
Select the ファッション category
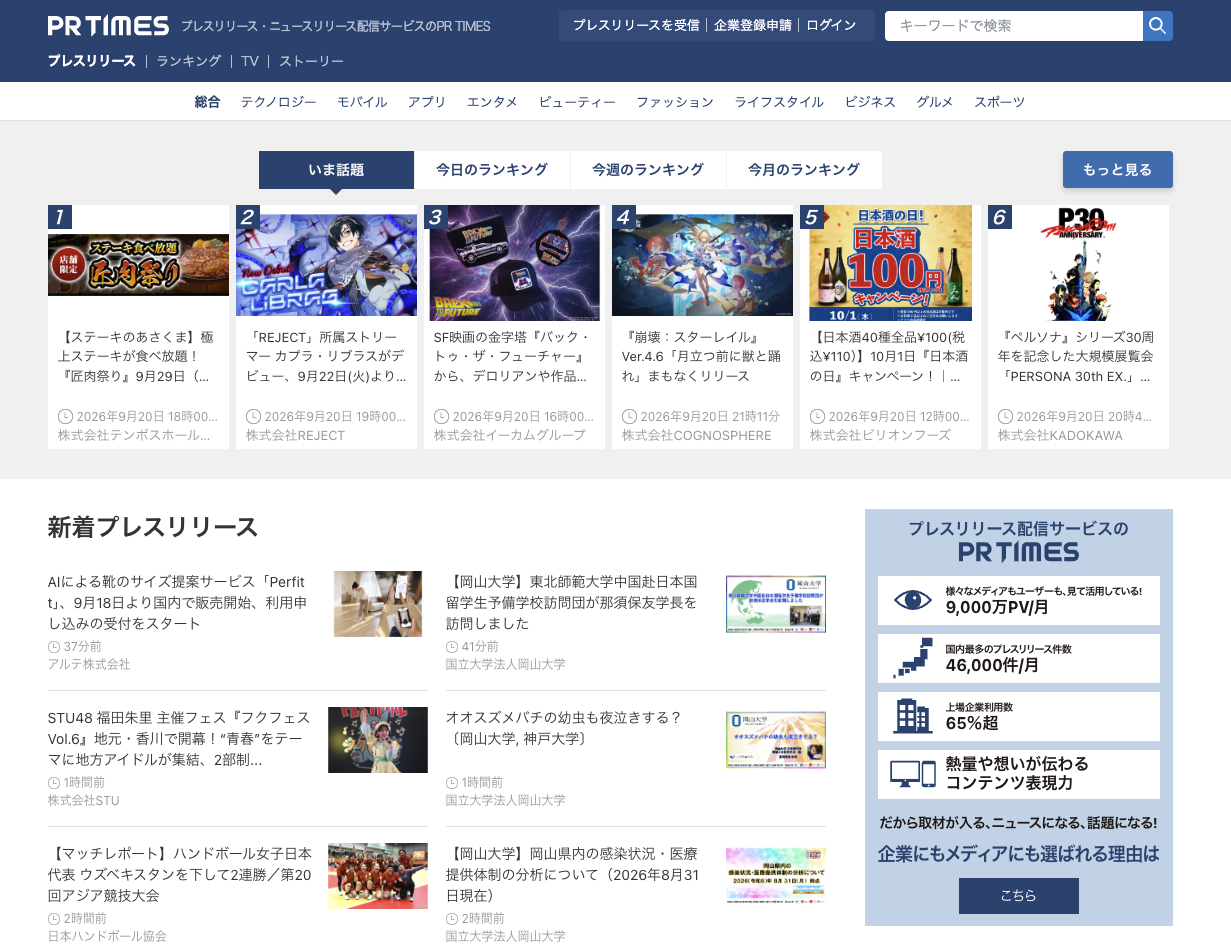[x=675, y=102]
